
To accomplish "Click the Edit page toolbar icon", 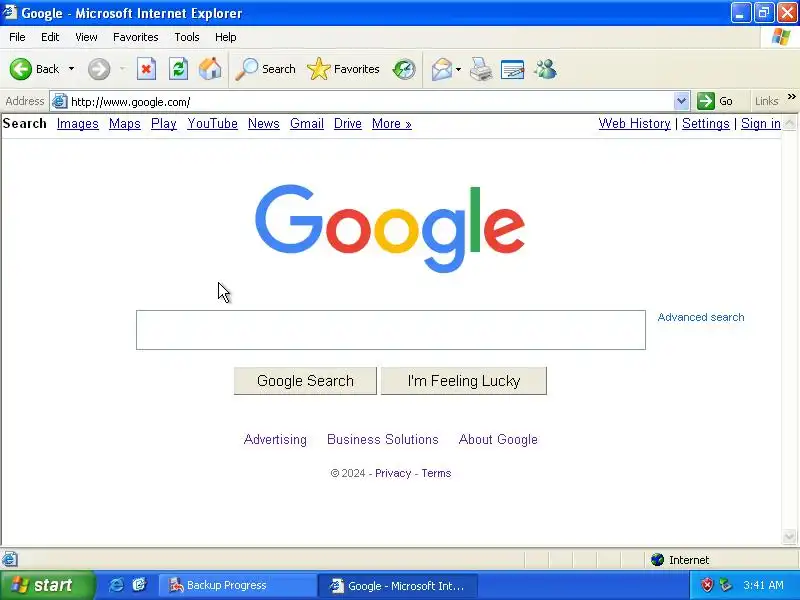I will click(x=513, y=69).
